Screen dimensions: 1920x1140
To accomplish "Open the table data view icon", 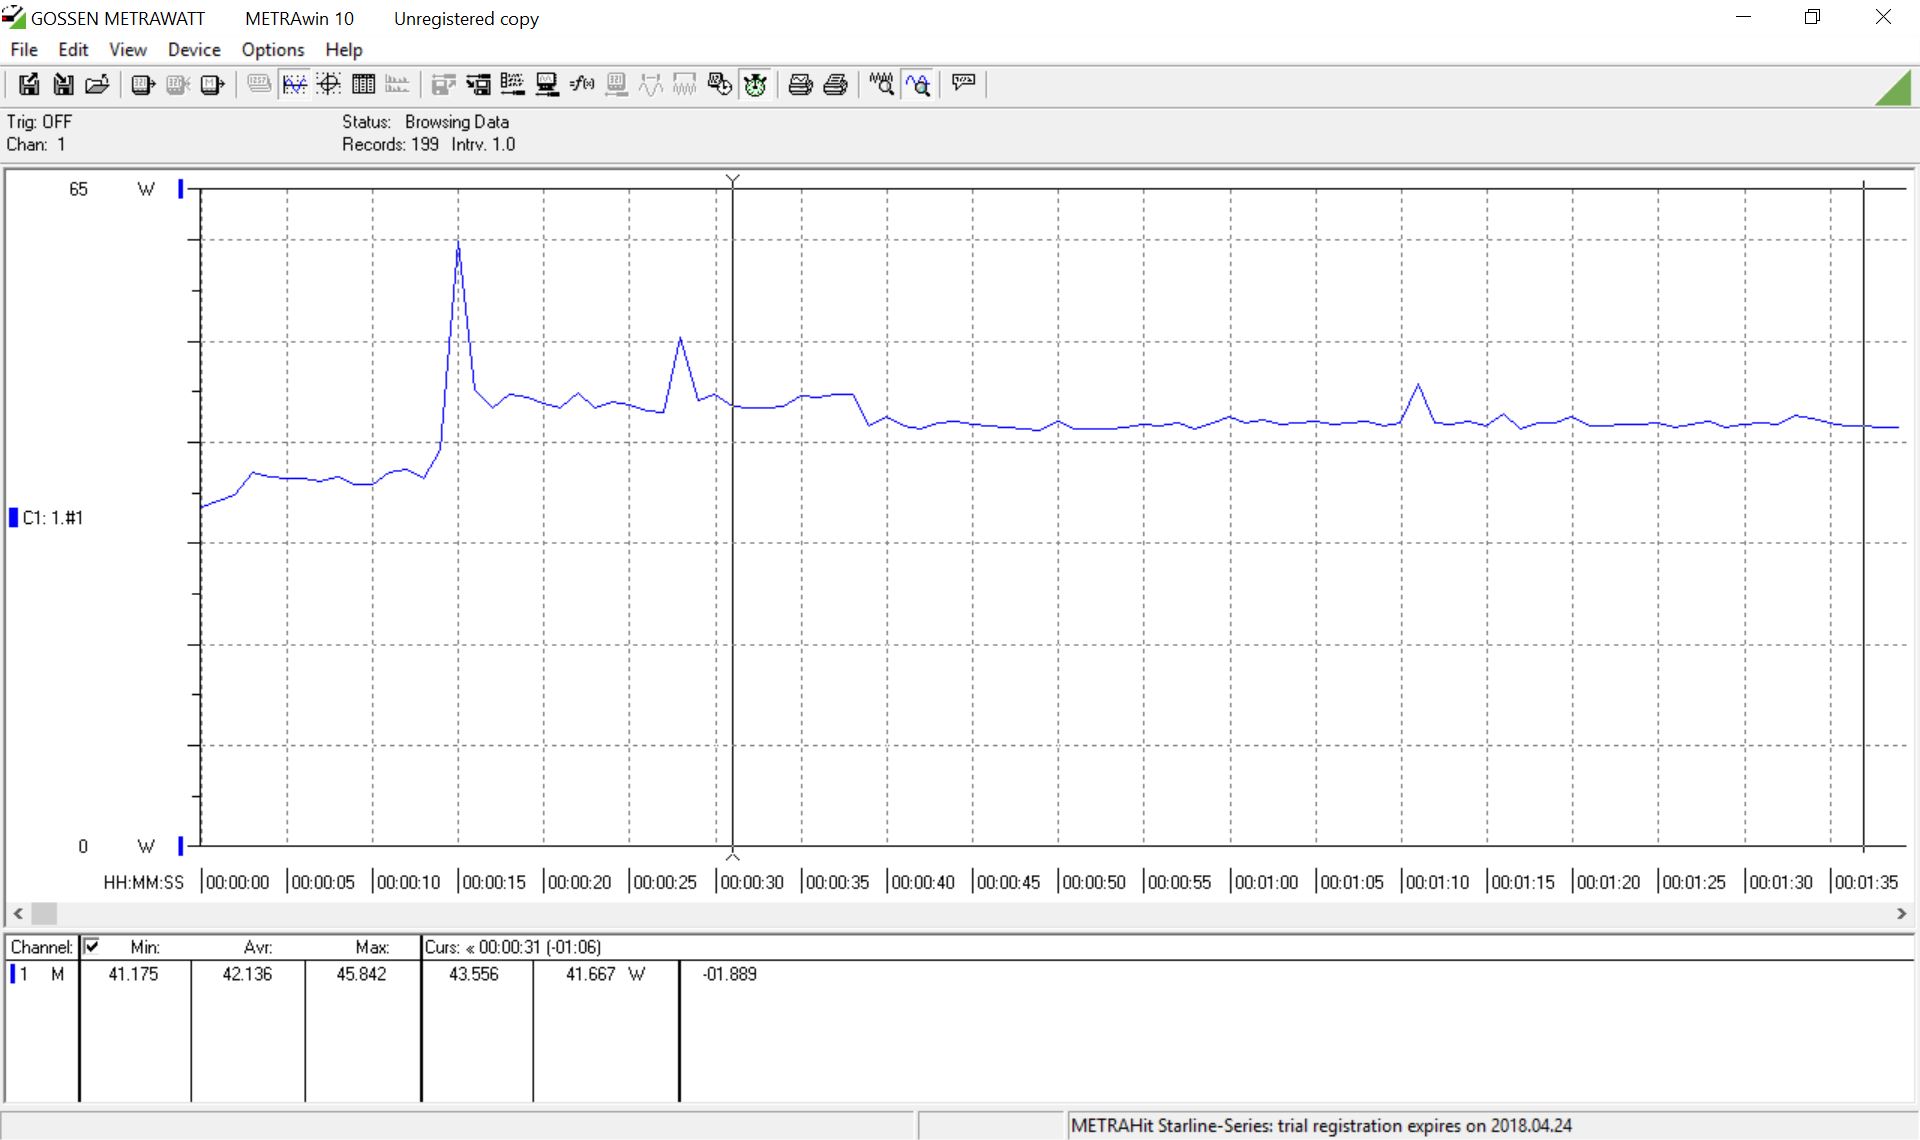I will [363, 85].
